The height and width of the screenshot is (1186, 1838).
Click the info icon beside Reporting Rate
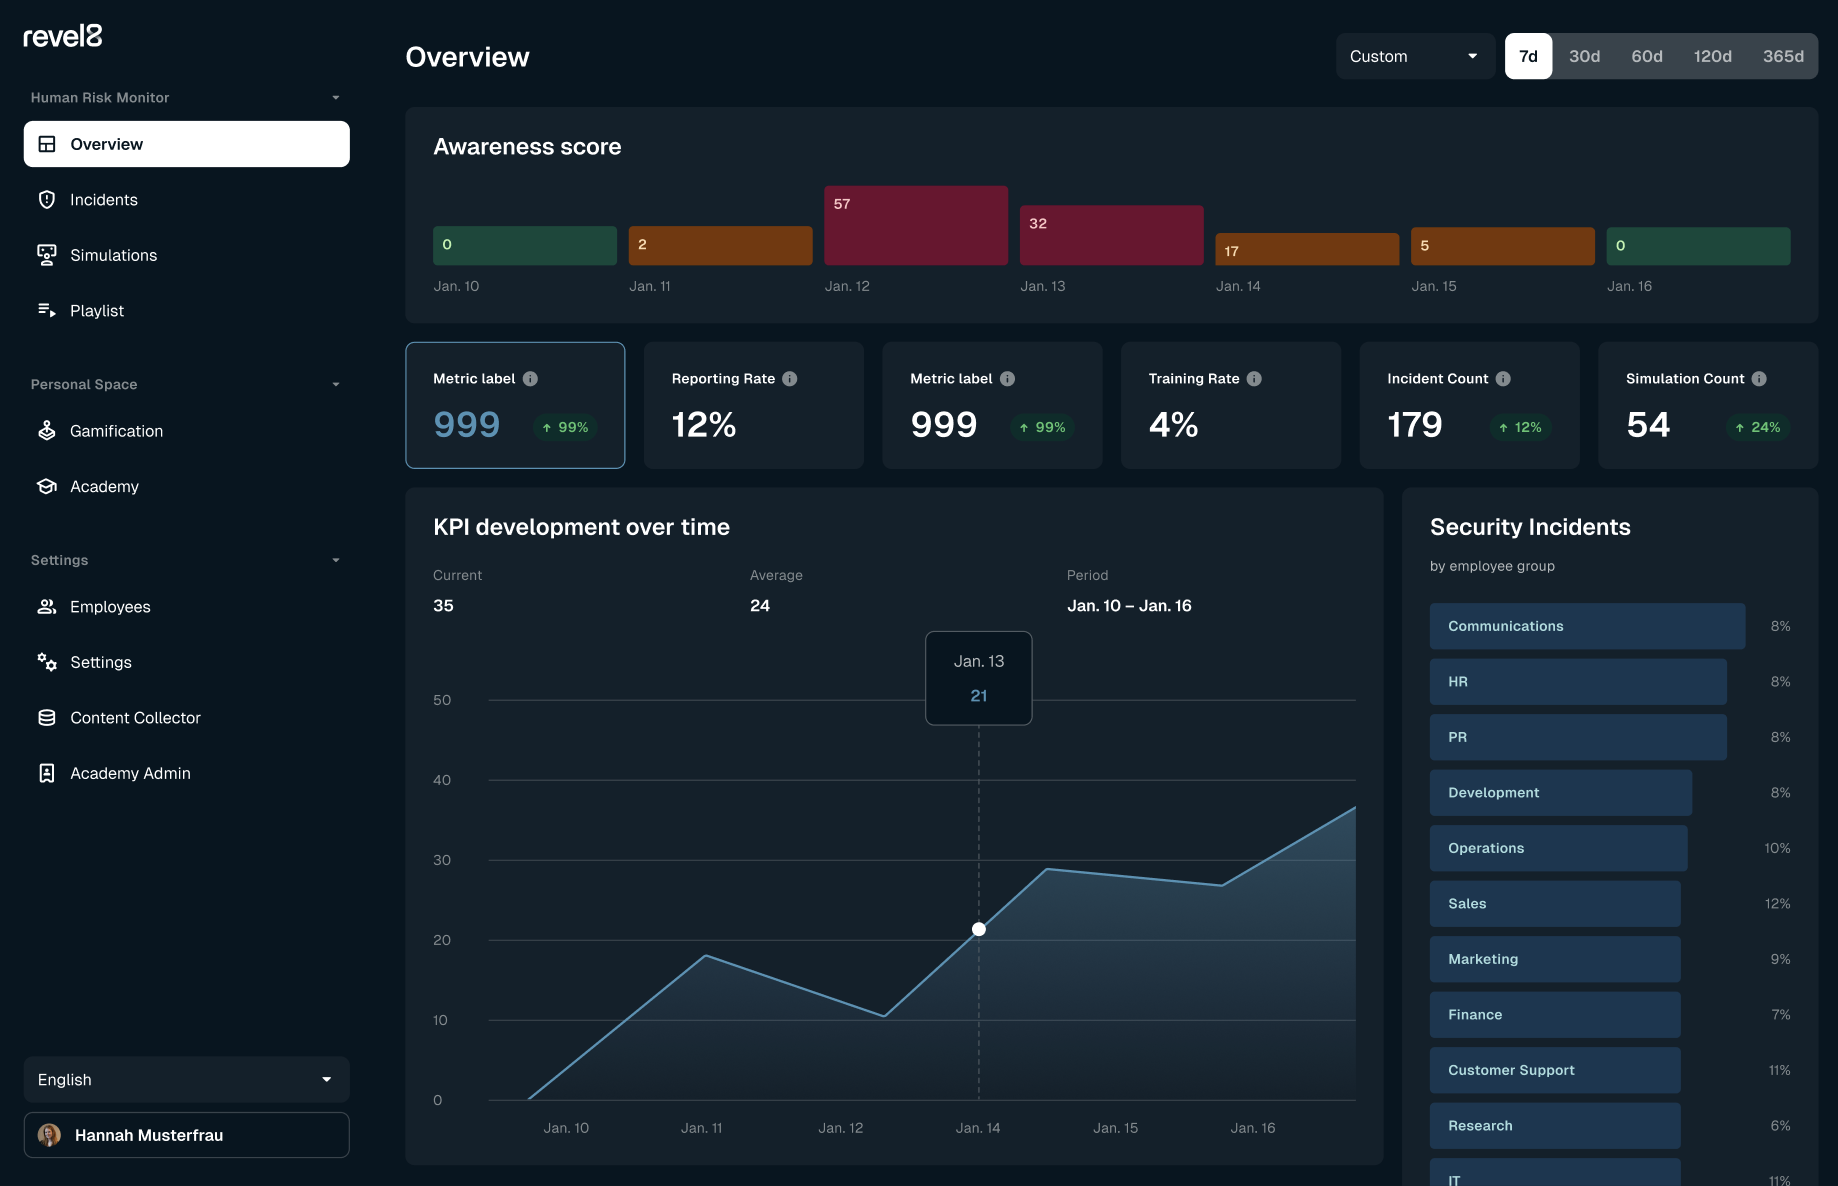click(x=789, y=379)
